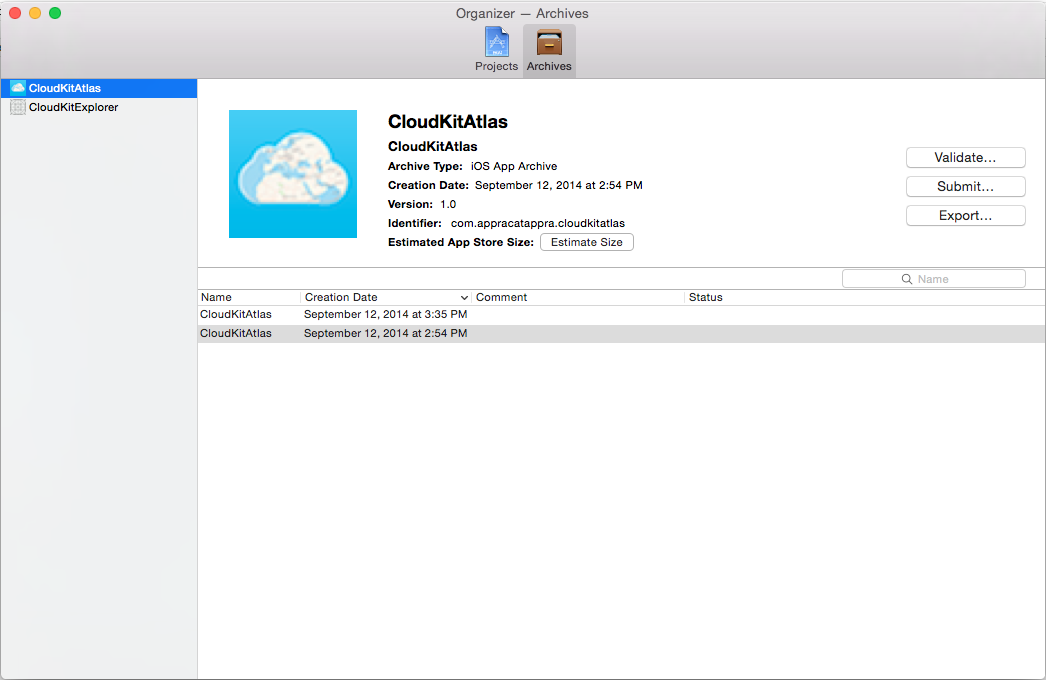Open the Projects view icon in toolbar
This screenshot has width=1046, height=680.
pyautogui.click(x=496, y=44)
